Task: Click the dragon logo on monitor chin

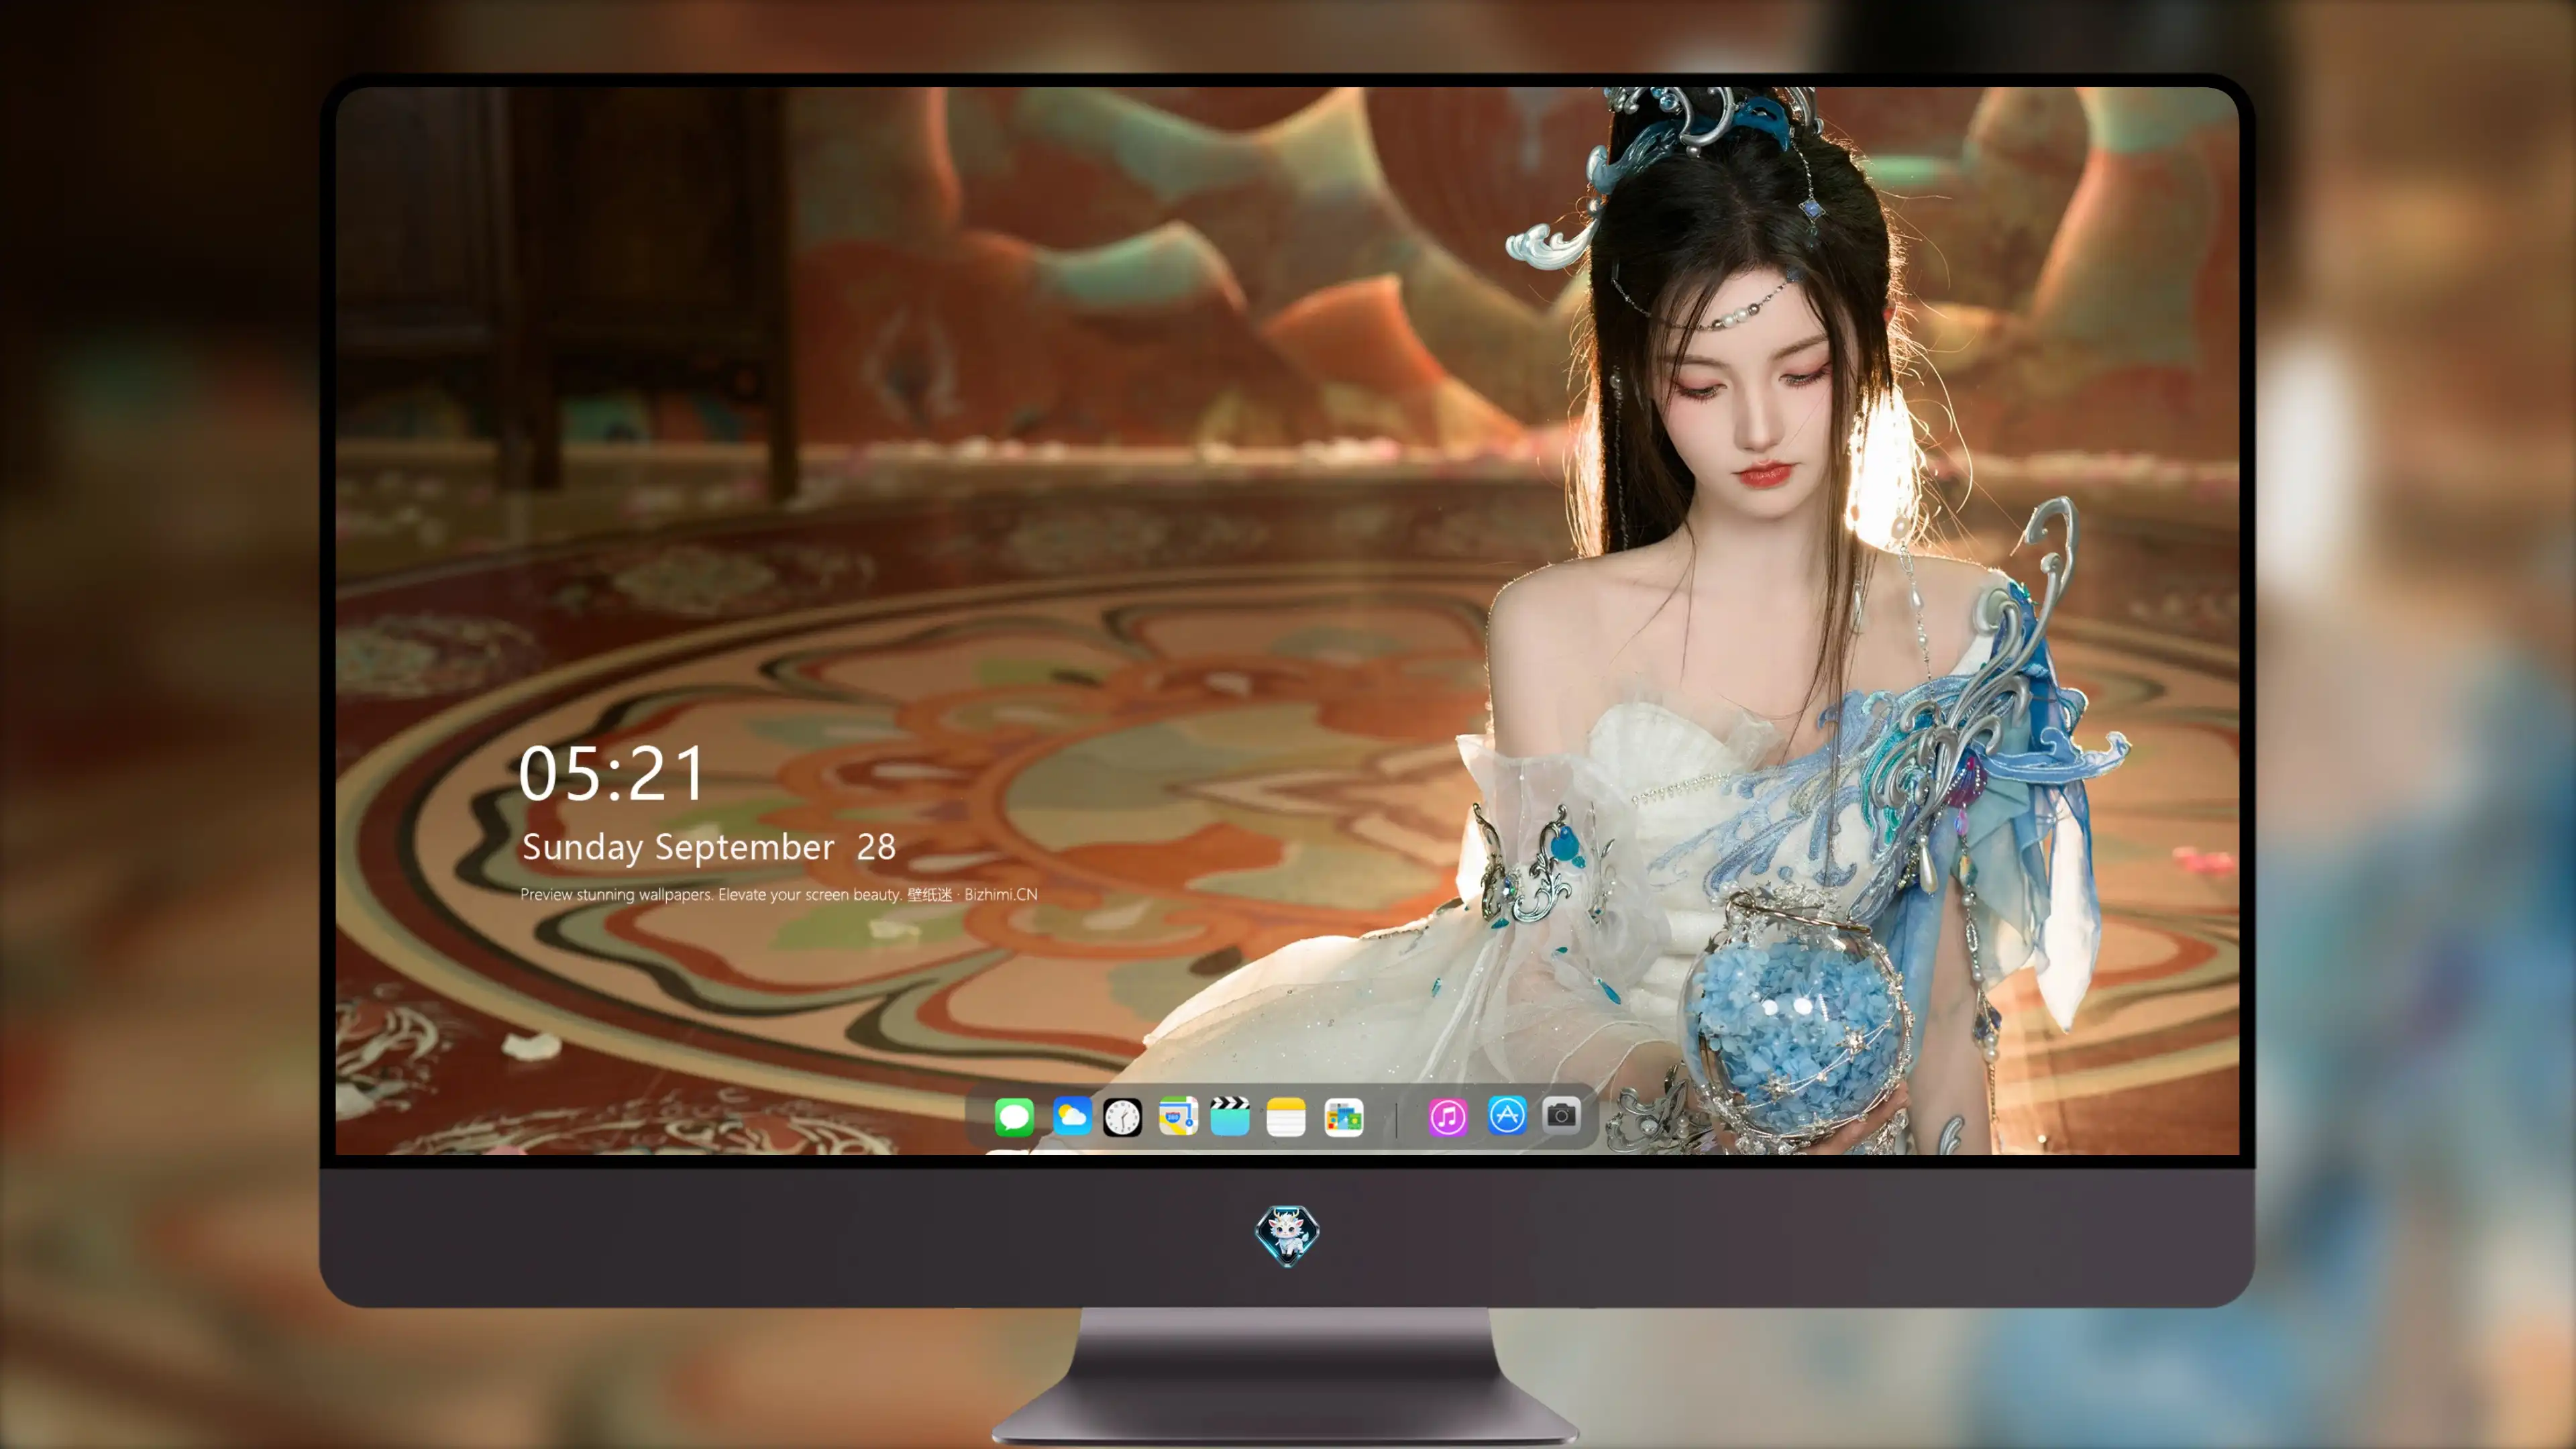Action: tap(1287, 1235)
